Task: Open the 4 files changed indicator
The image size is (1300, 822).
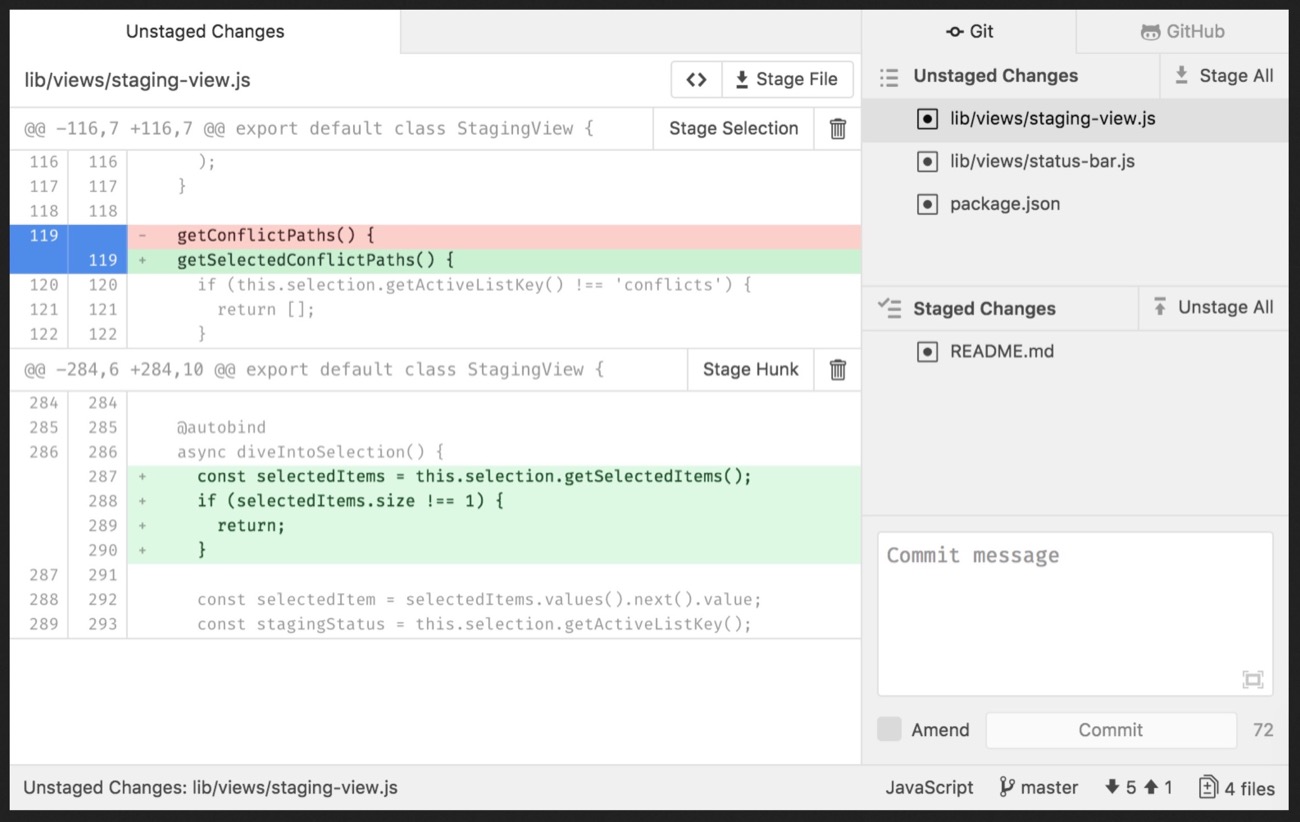Action: tap(1236, 788)
